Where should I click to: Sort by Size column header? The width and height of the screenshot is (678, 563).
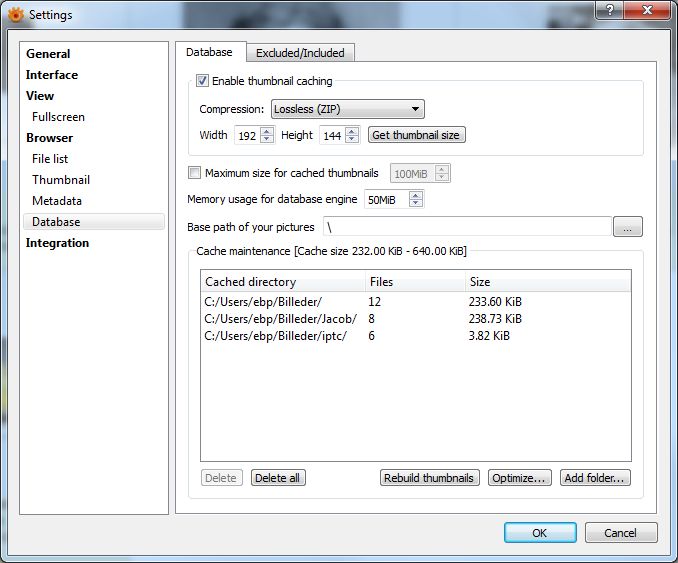(548, 282)
